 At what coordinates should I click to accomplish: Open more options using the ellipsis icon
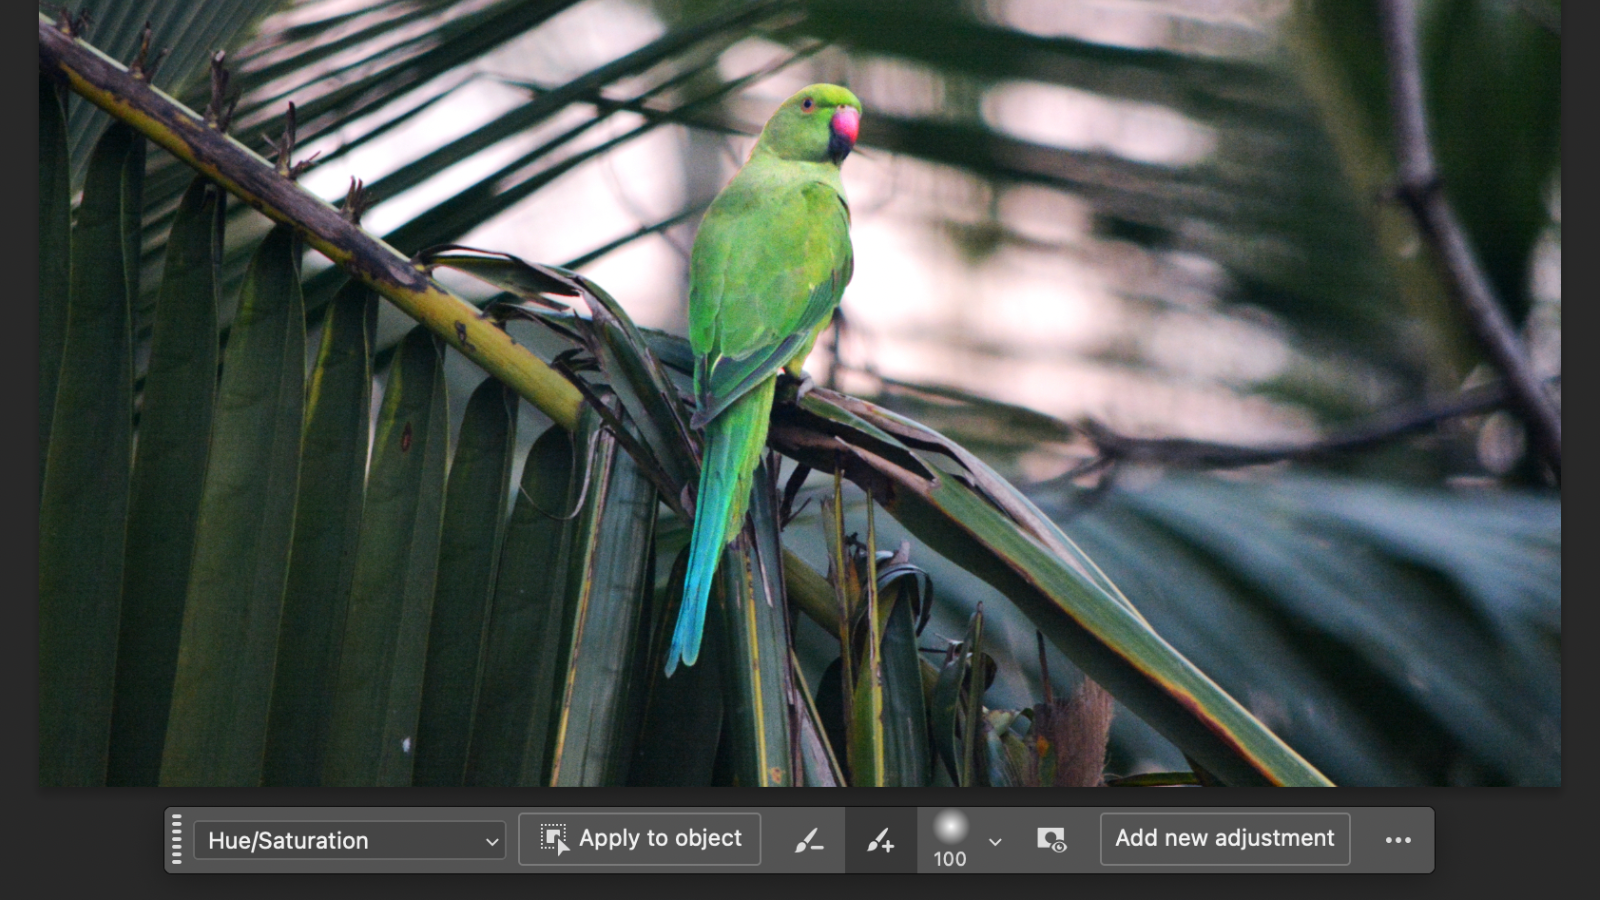pos(1398,839)
